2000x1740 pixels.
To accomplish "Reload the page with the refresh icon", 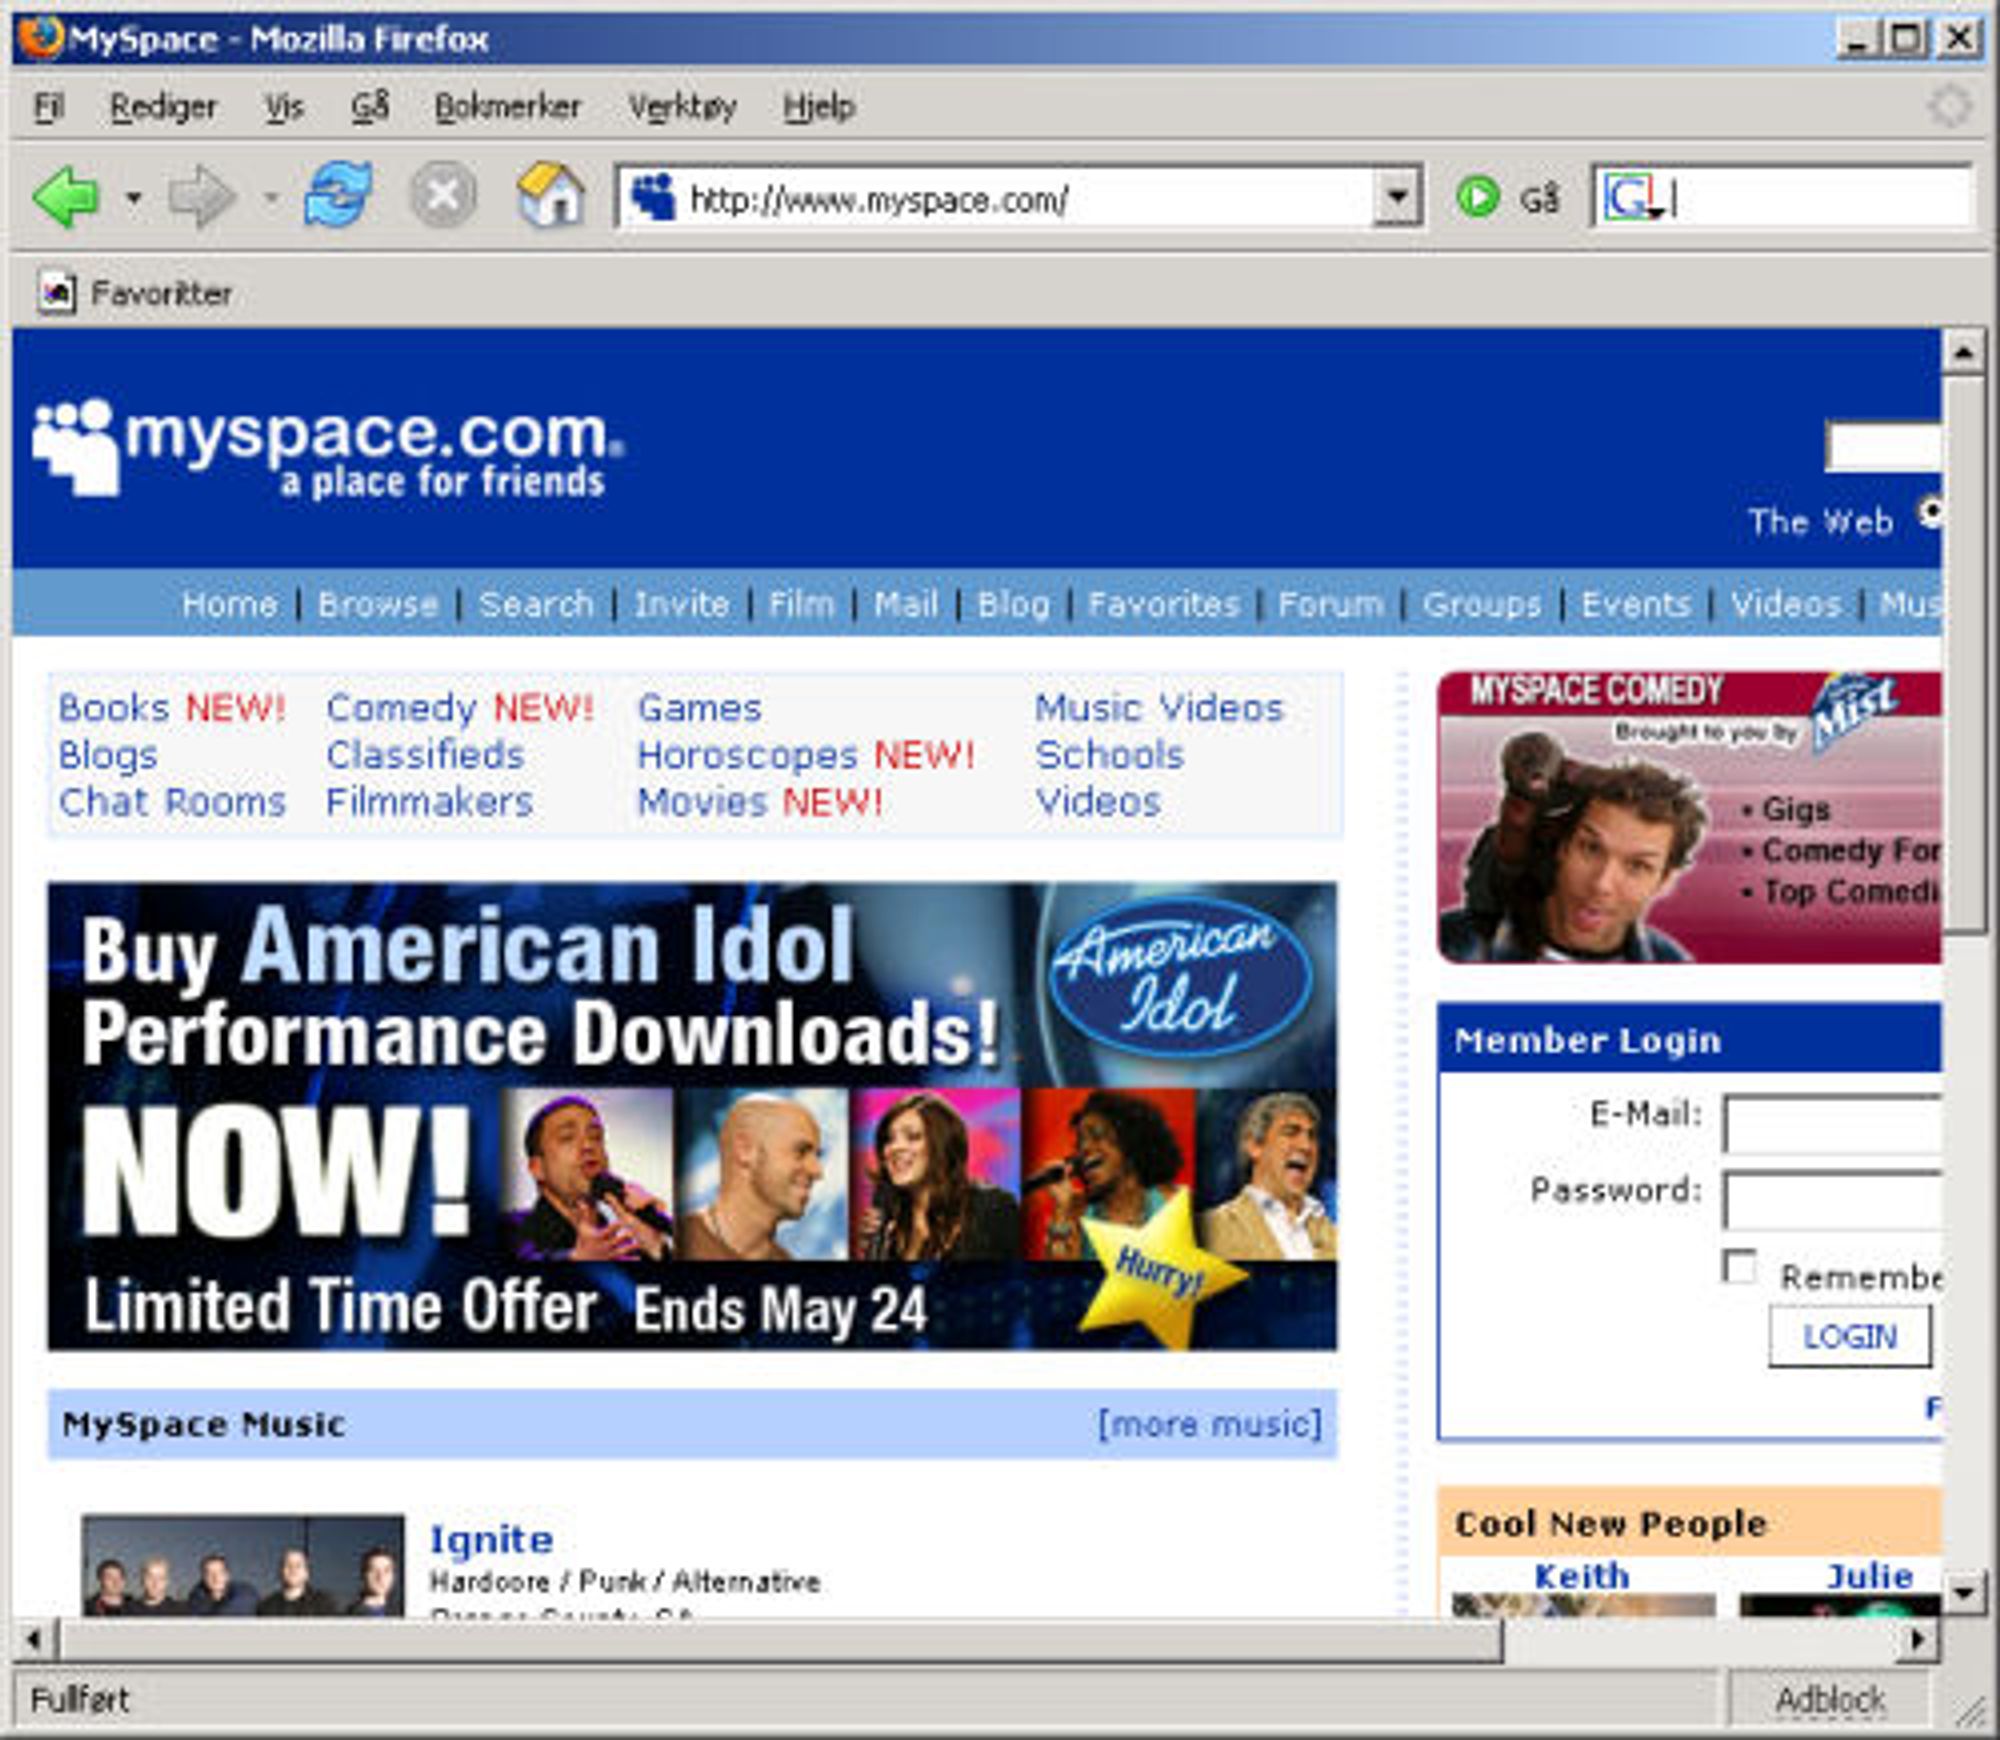I will tap(339, 194).
